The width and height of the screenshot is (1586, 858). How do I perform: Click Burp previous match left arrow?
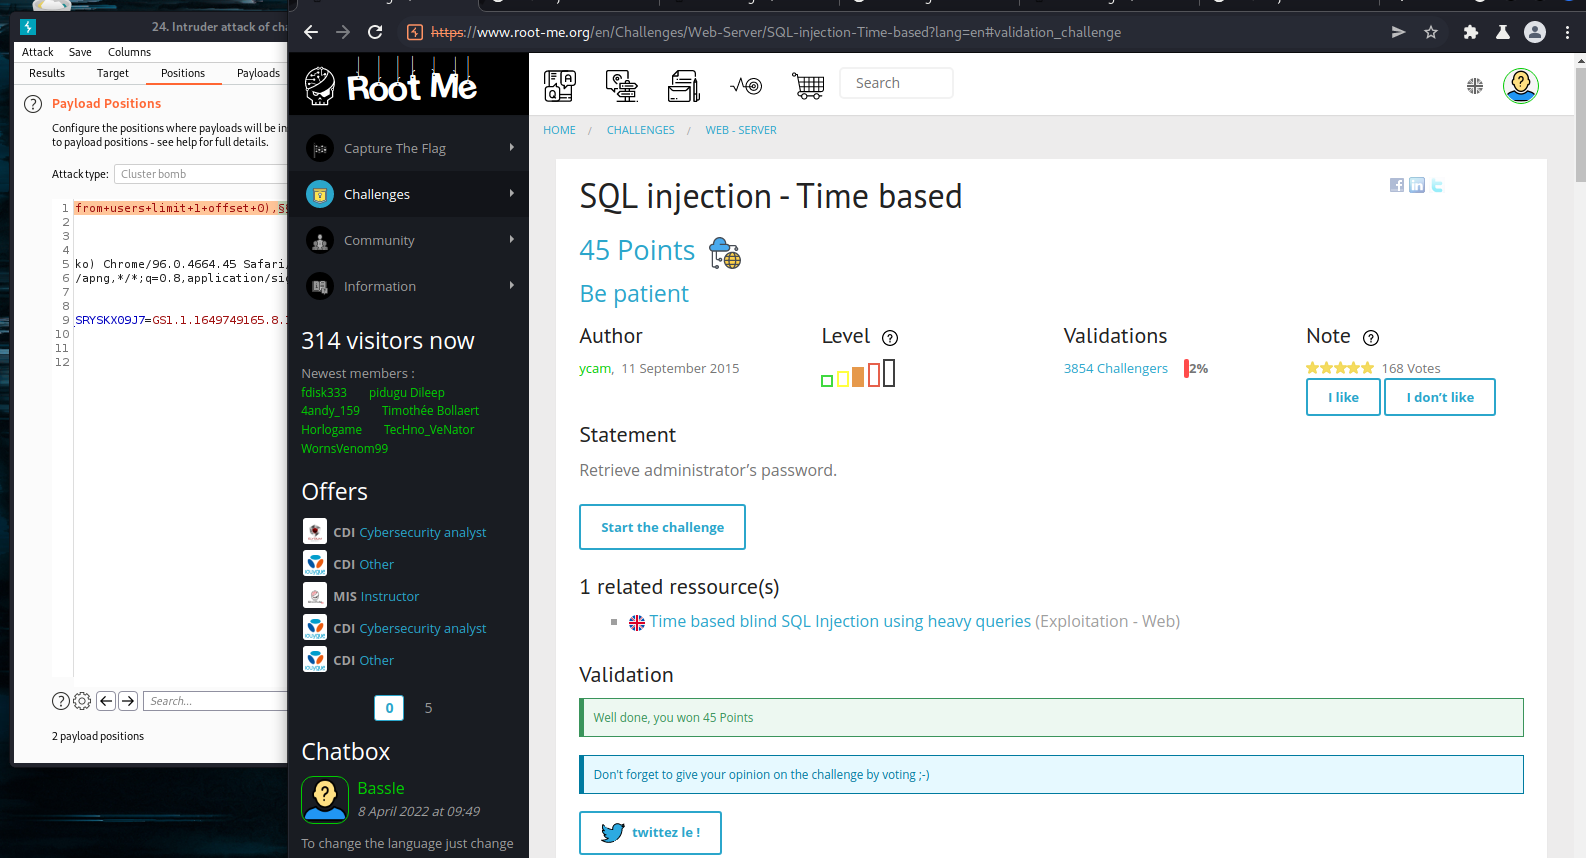pyautogui.click(x=105, y=701)
